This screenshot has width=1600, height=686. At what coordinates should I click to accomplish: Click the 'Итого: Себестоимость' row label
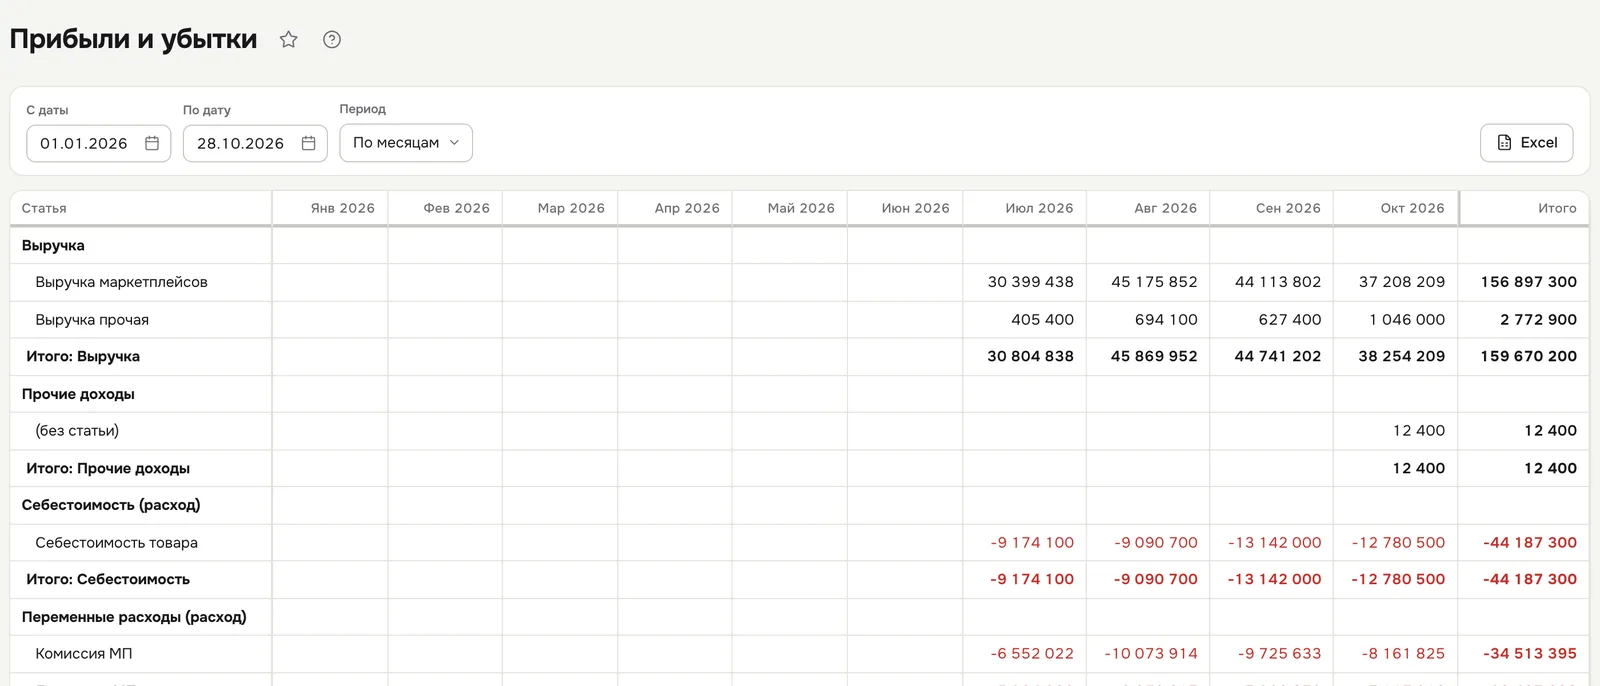(x=108, y=579)
